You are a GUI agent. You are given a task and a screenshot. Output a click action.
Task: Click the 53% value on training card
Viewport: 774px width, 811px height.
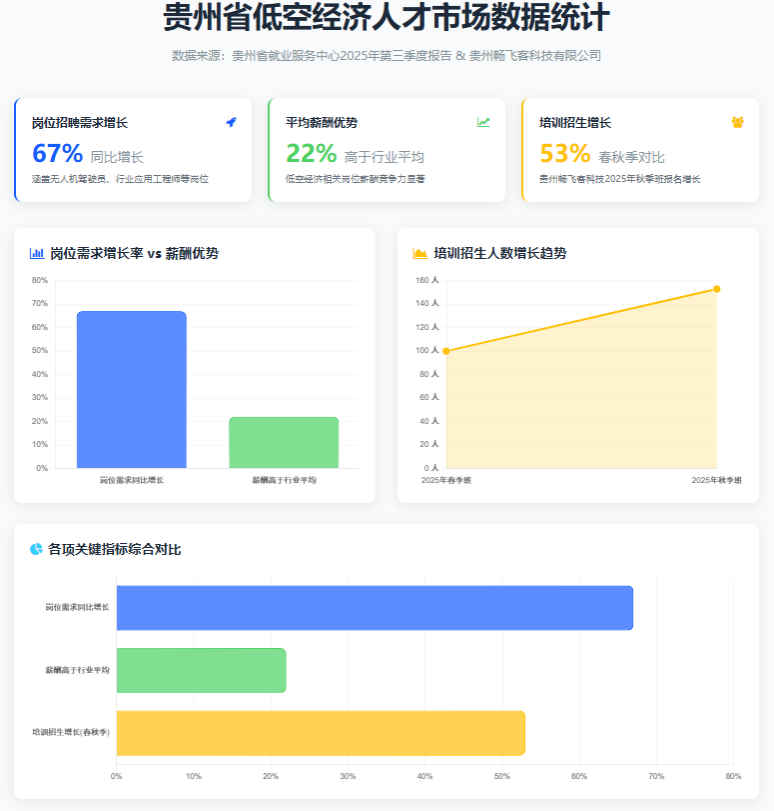pyautogui.click(x=565, y=153)
